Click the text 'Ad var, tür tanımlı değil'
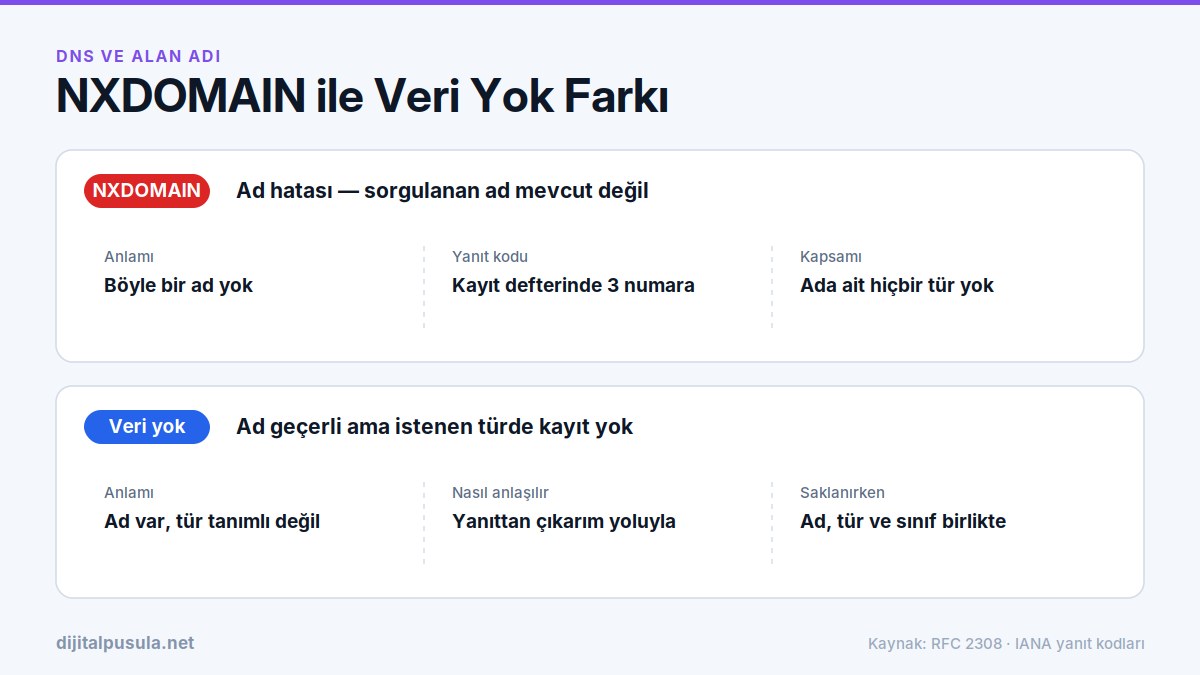The width and height of the screenshot is (1200, 675). 212,521
